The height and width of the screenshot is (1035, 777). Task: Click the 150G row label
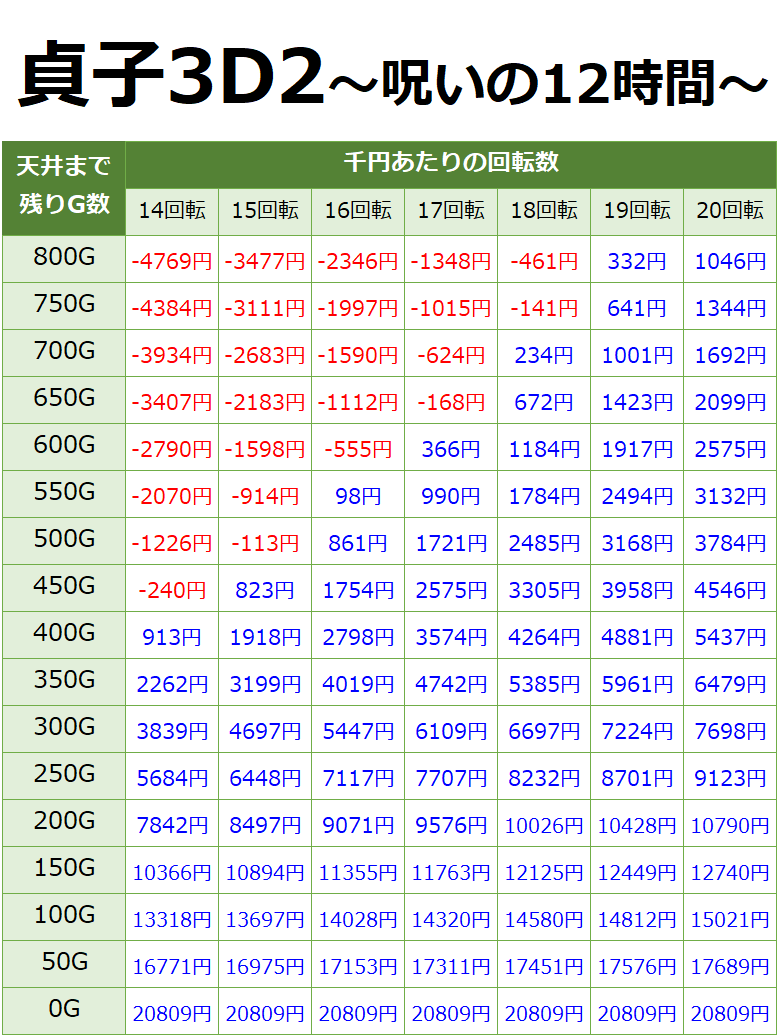pyautogui.click(x=63, y=871)
